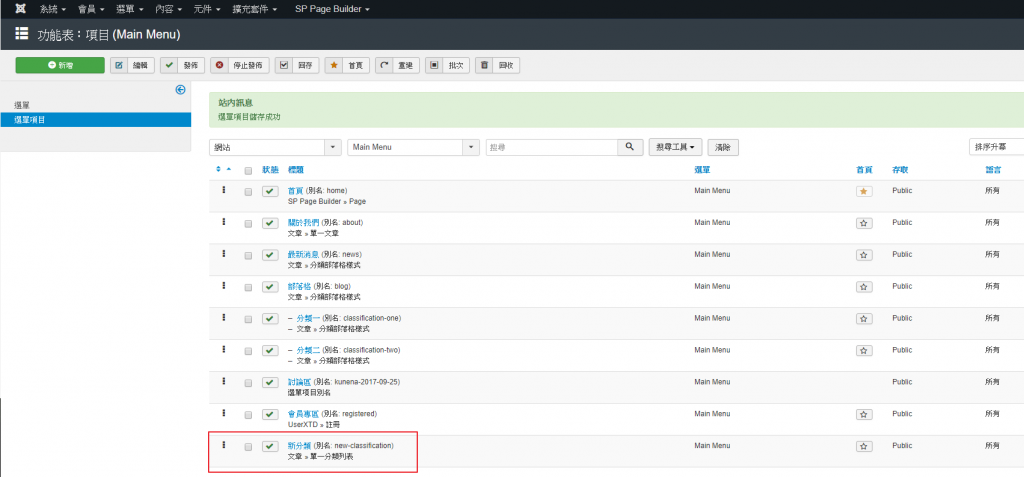Select checkbox for 新分類 row
The height and width of the screenshot is (477, 1024).
click(248, 446)
